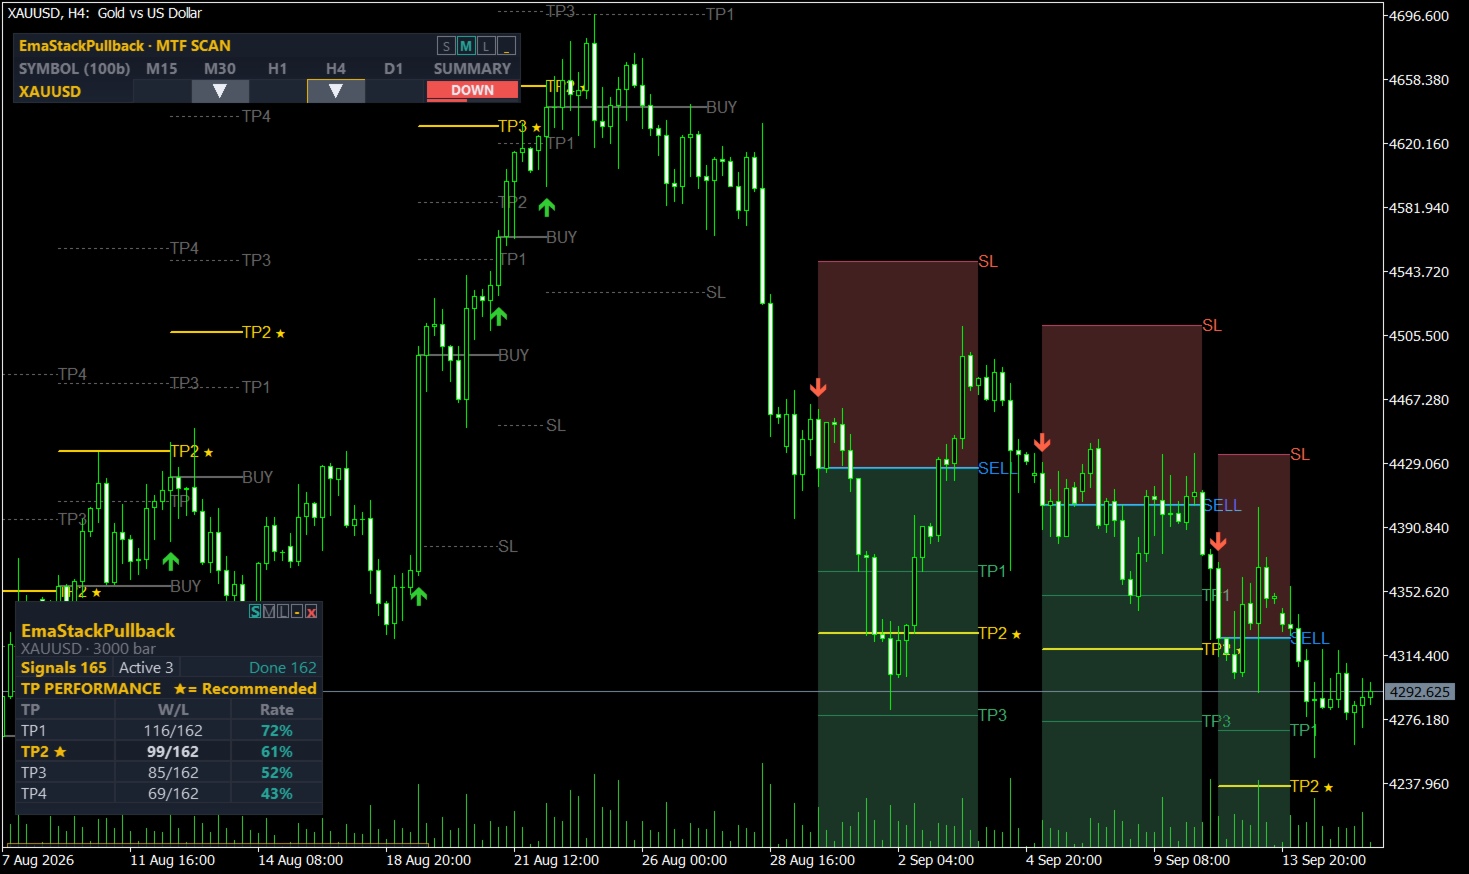Set MTF Scan panel to small size (S)
The image size is (1469, 874).
pos(446,46)
